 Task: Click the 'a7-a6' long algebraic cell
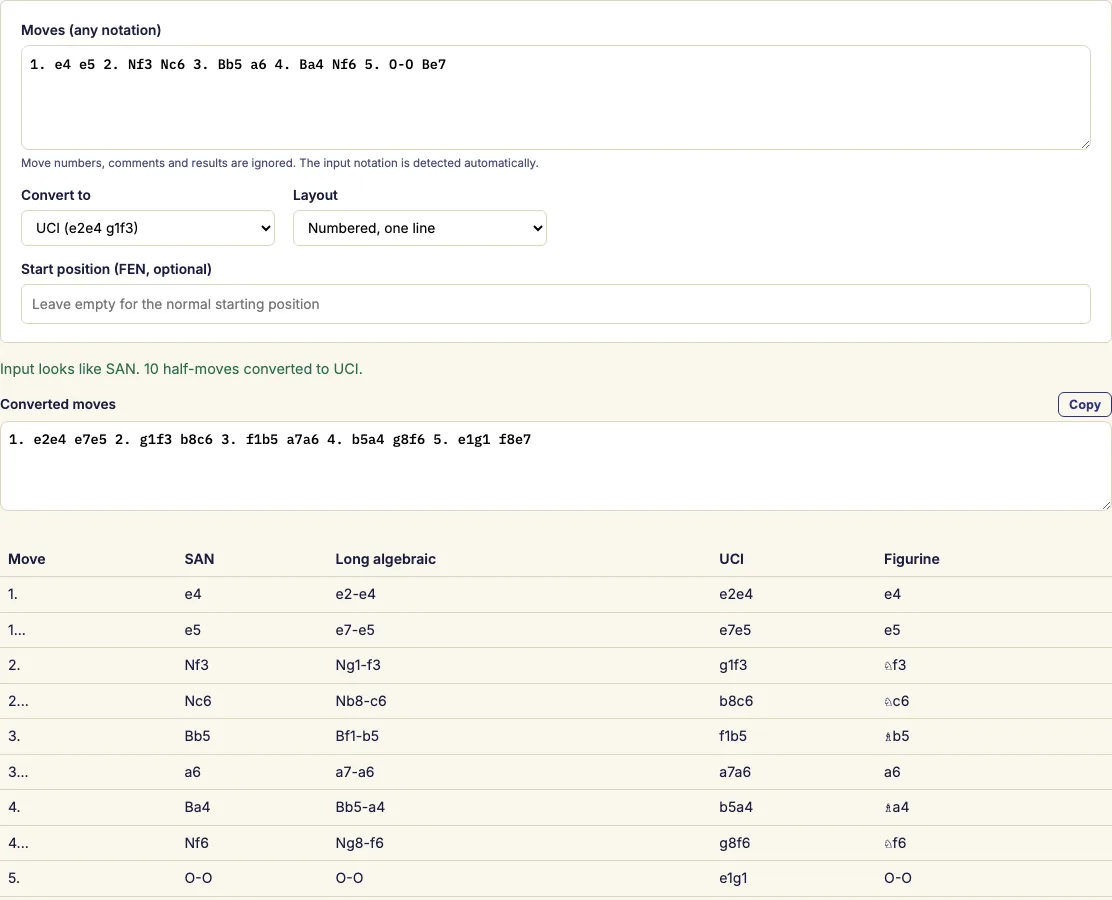(355, 772)
